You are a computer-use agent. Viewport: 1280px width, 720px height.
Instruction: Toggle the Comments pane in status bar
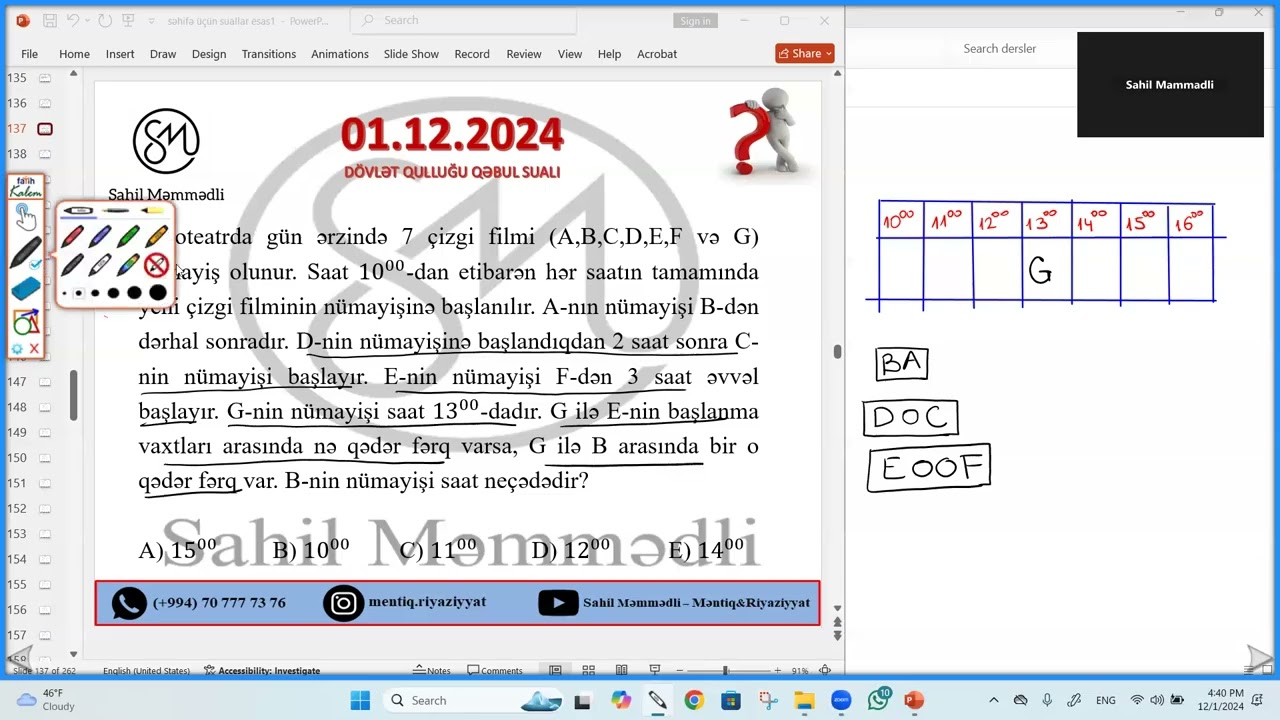coord(495,670)
